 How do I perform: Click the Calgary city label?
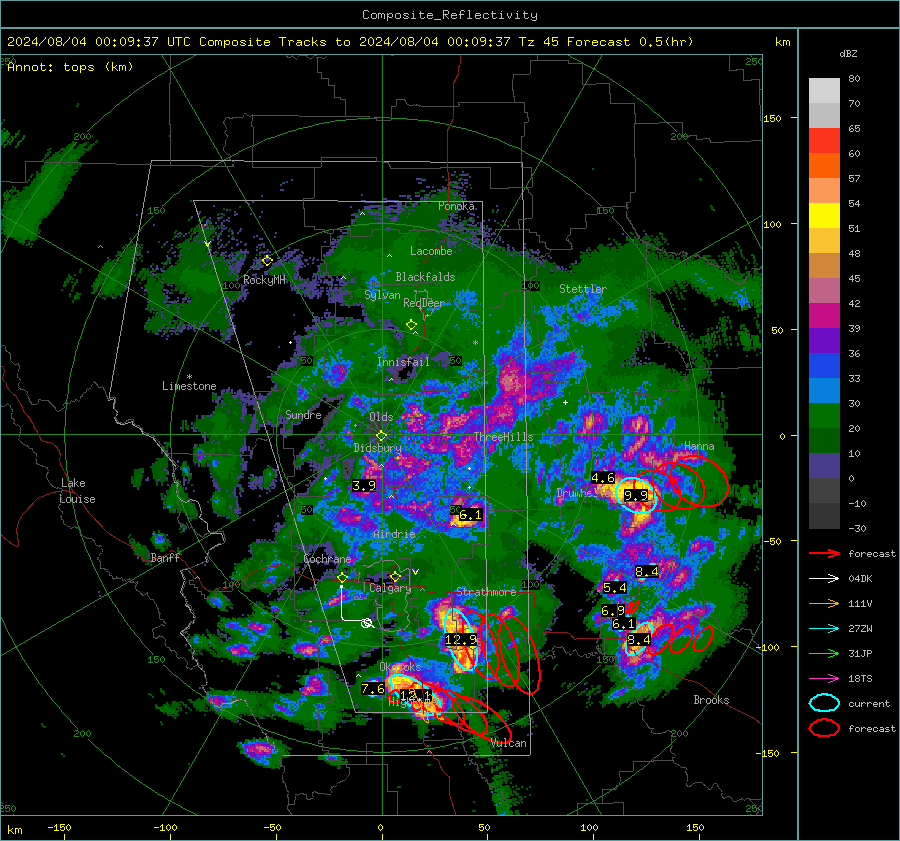pyautogui.click(x=390, y=588)
